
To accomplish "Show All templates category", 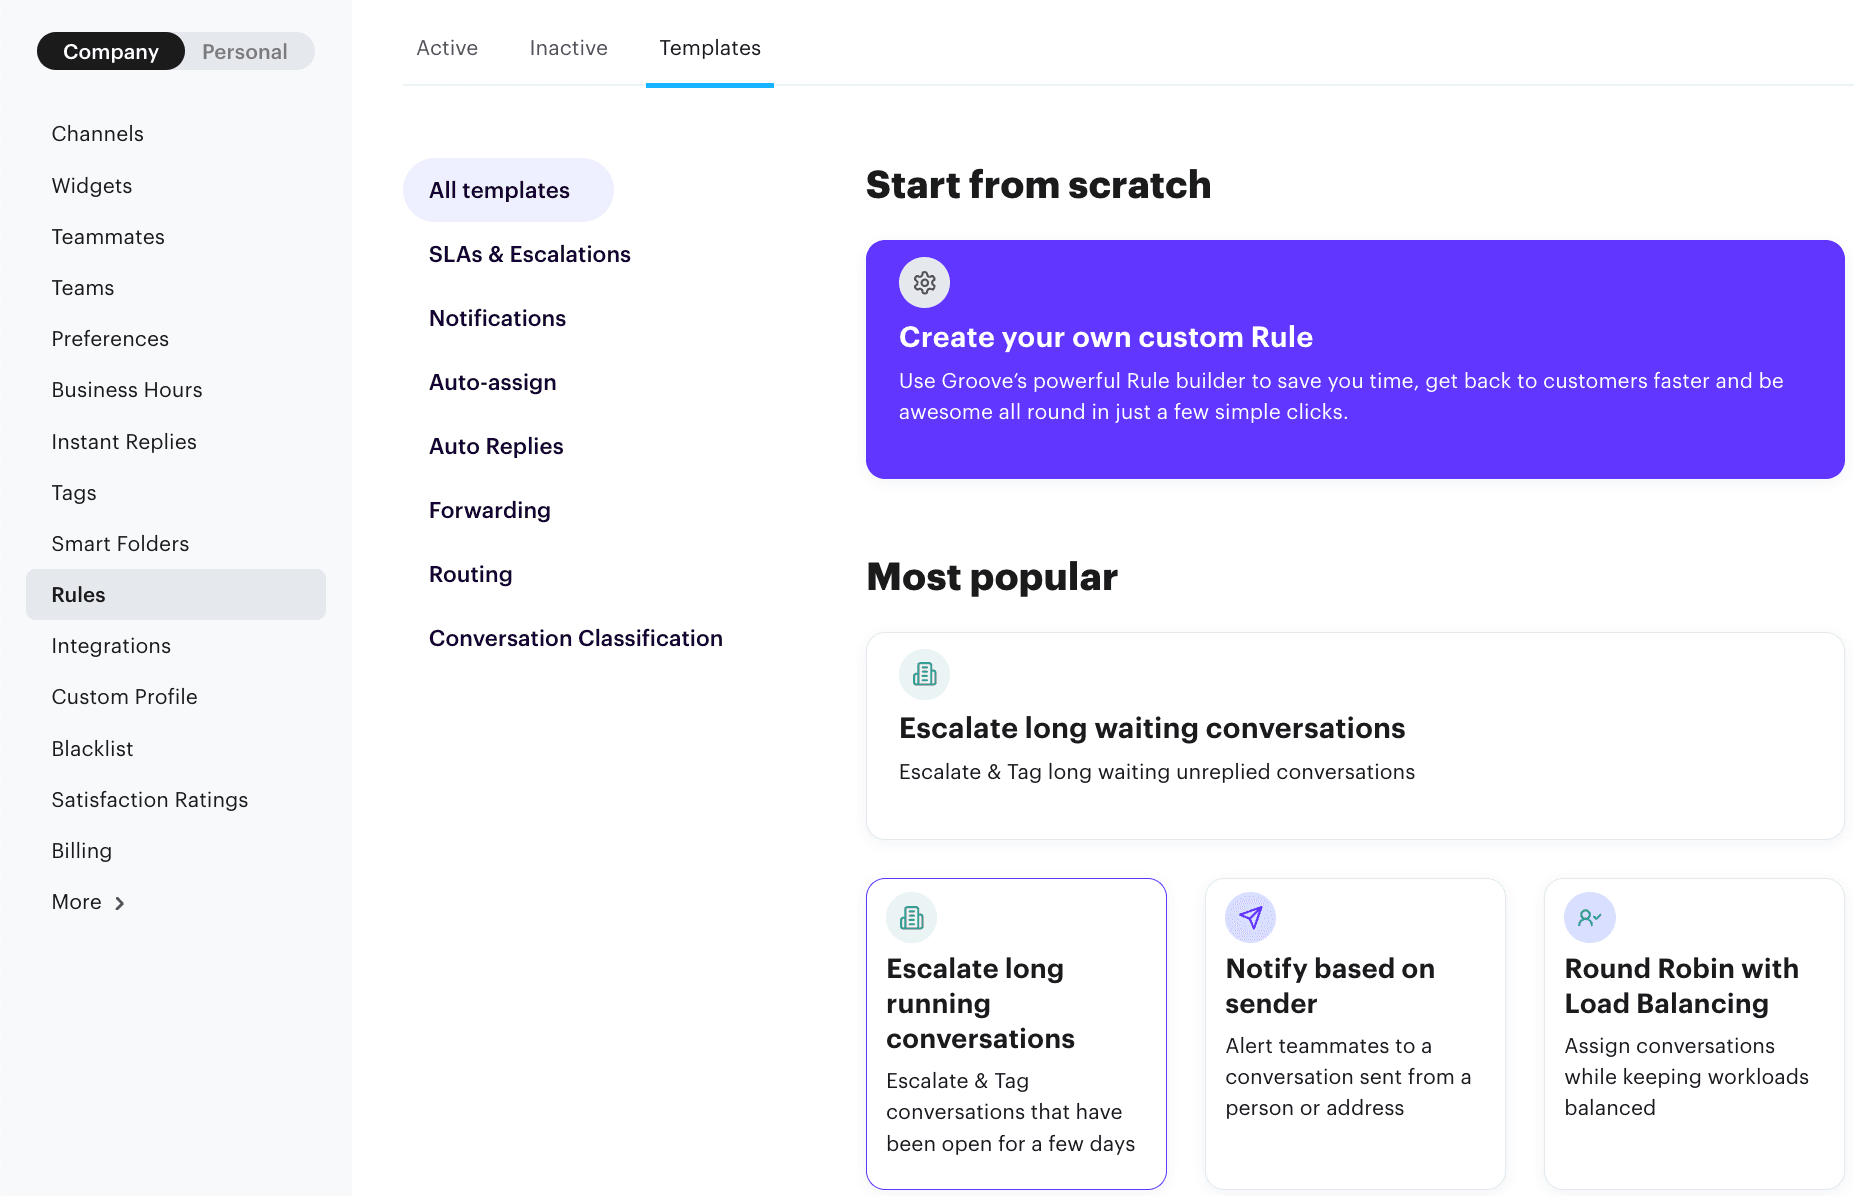I will tap(500, 190).
